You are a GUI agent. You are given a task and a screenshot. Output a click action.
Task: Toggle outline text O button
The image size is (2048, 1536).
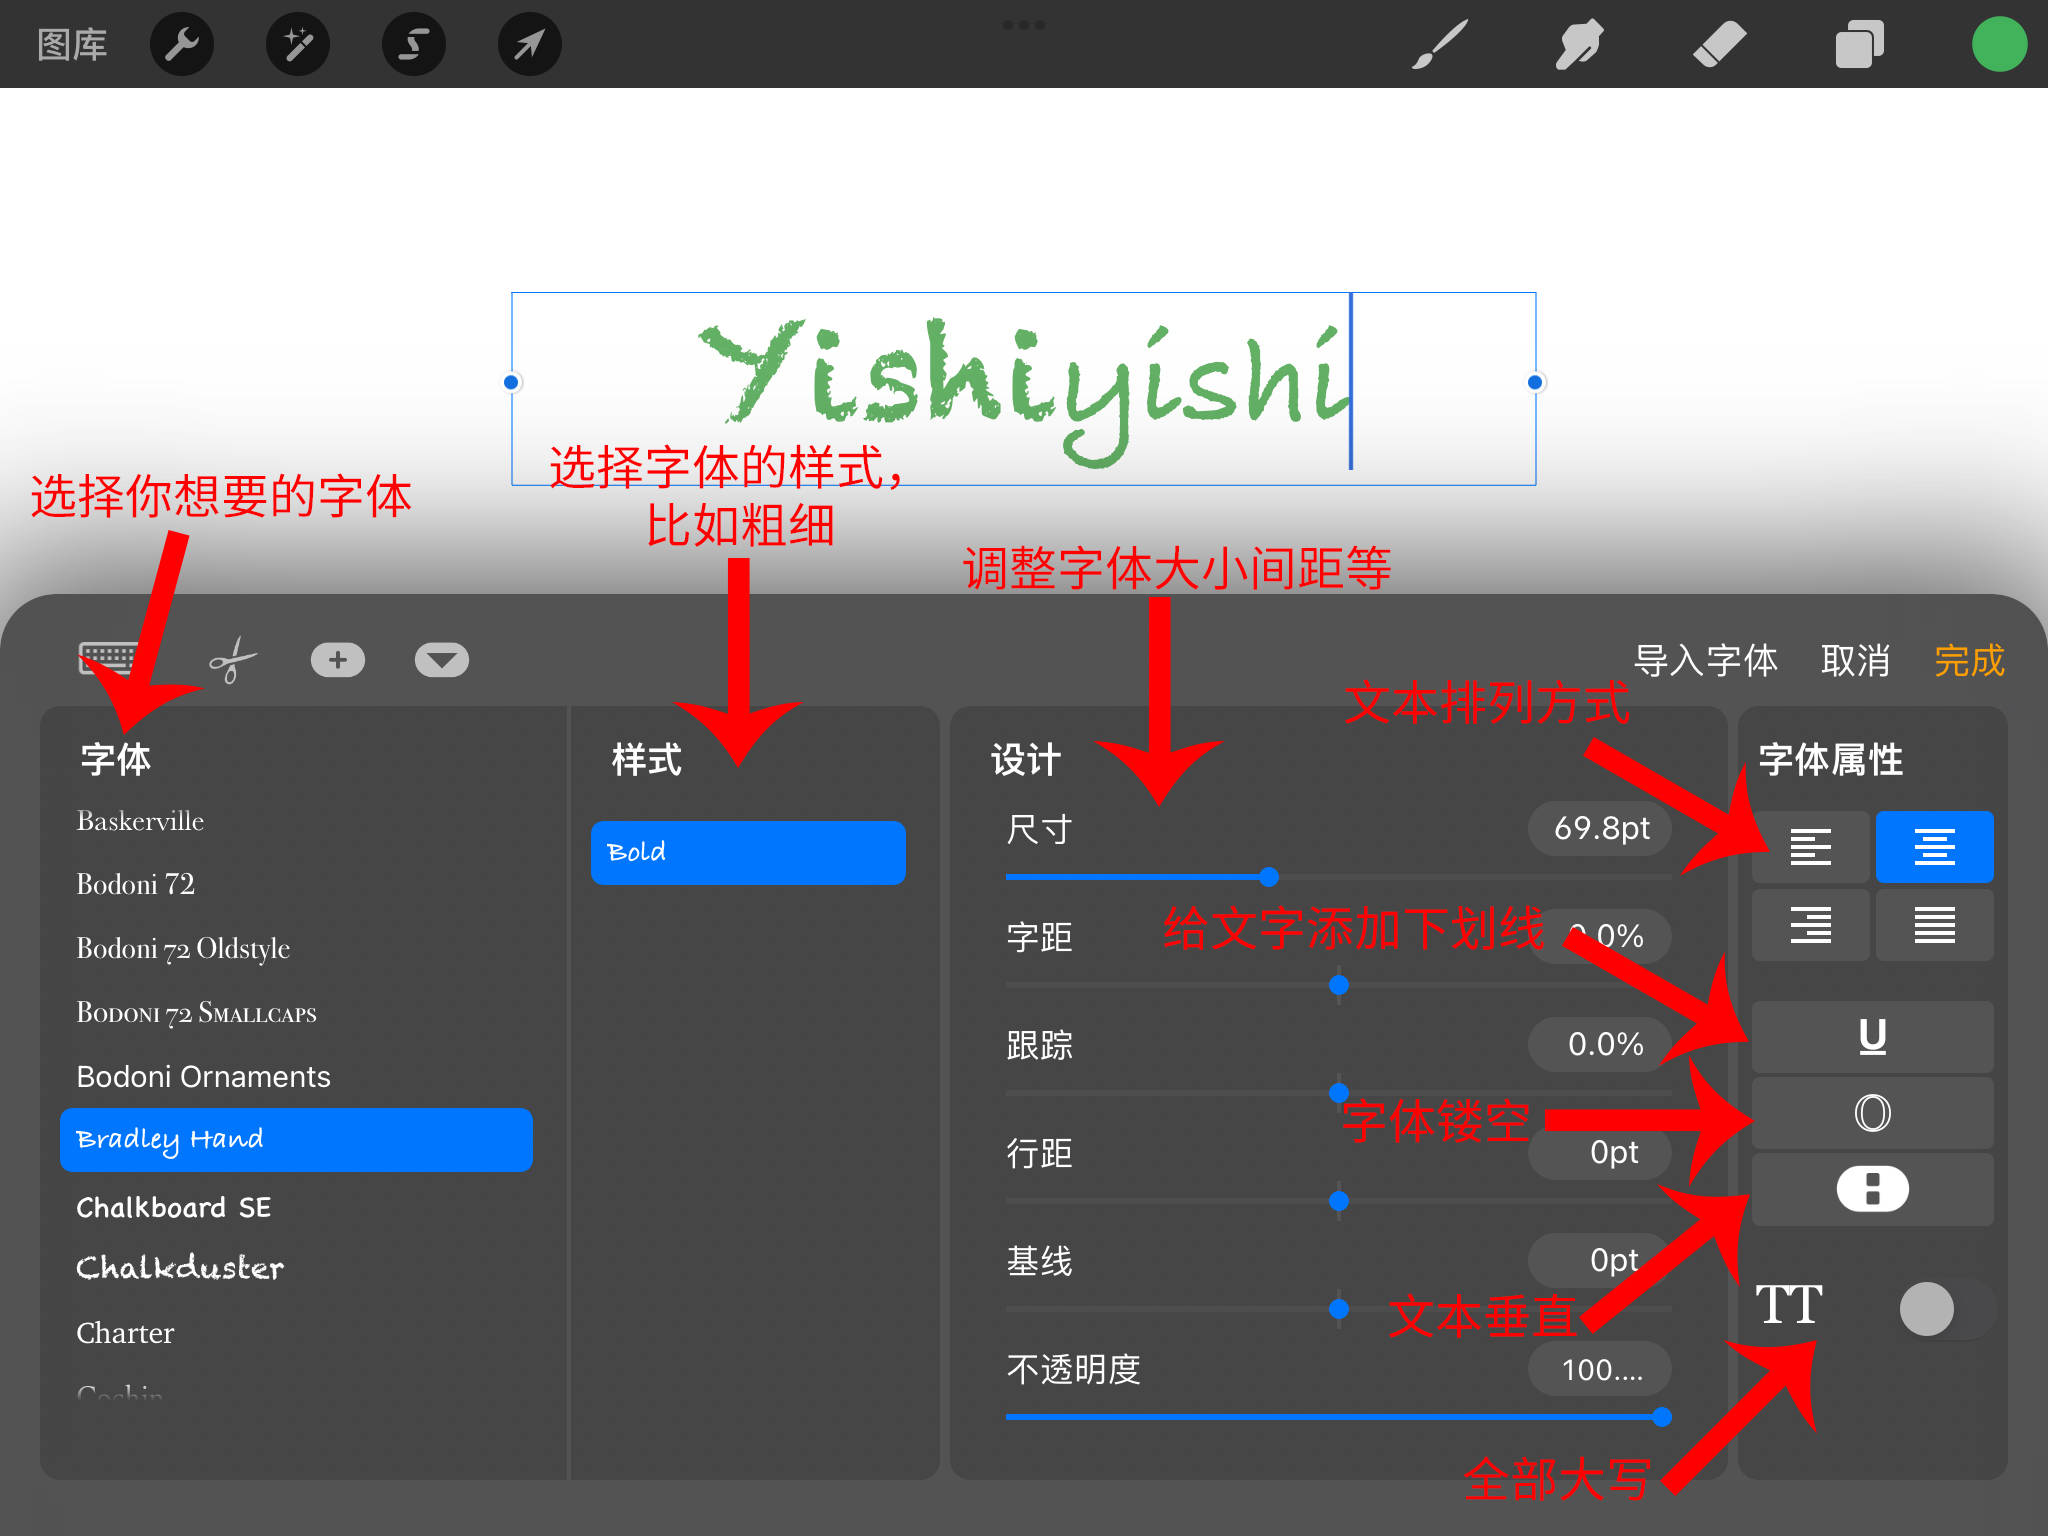click(x=1873, y=1113)
